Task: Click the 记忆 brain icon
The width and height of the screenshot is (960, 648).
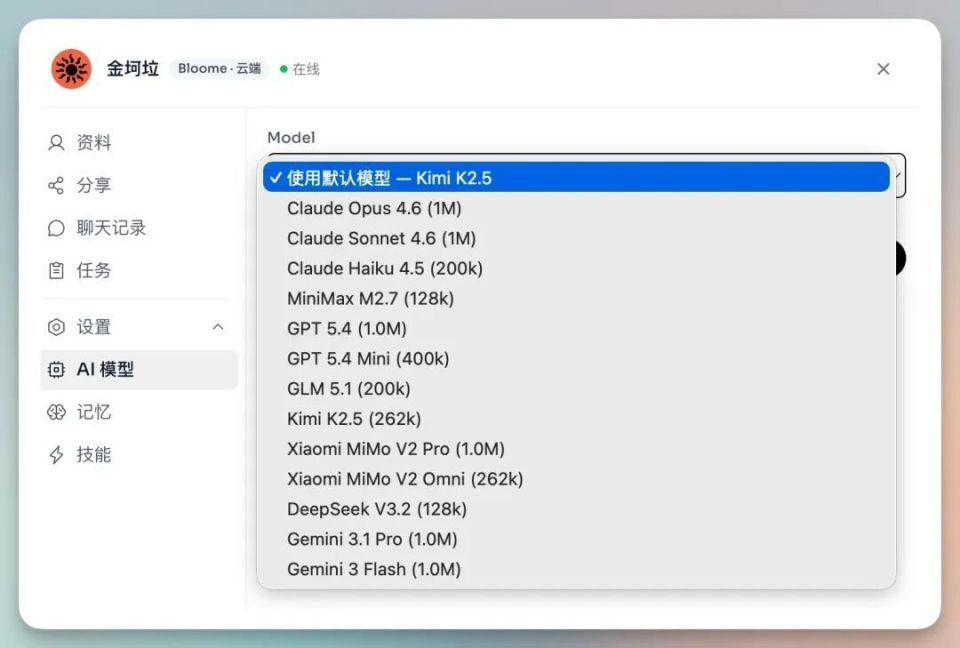Action: pos(56,412)
